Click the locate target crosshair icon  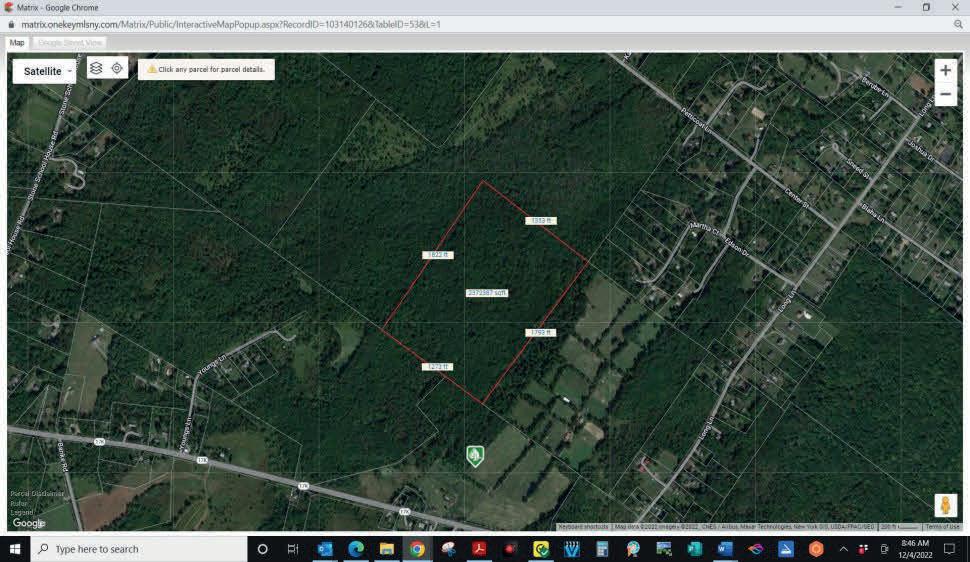[x=117, y=68]
